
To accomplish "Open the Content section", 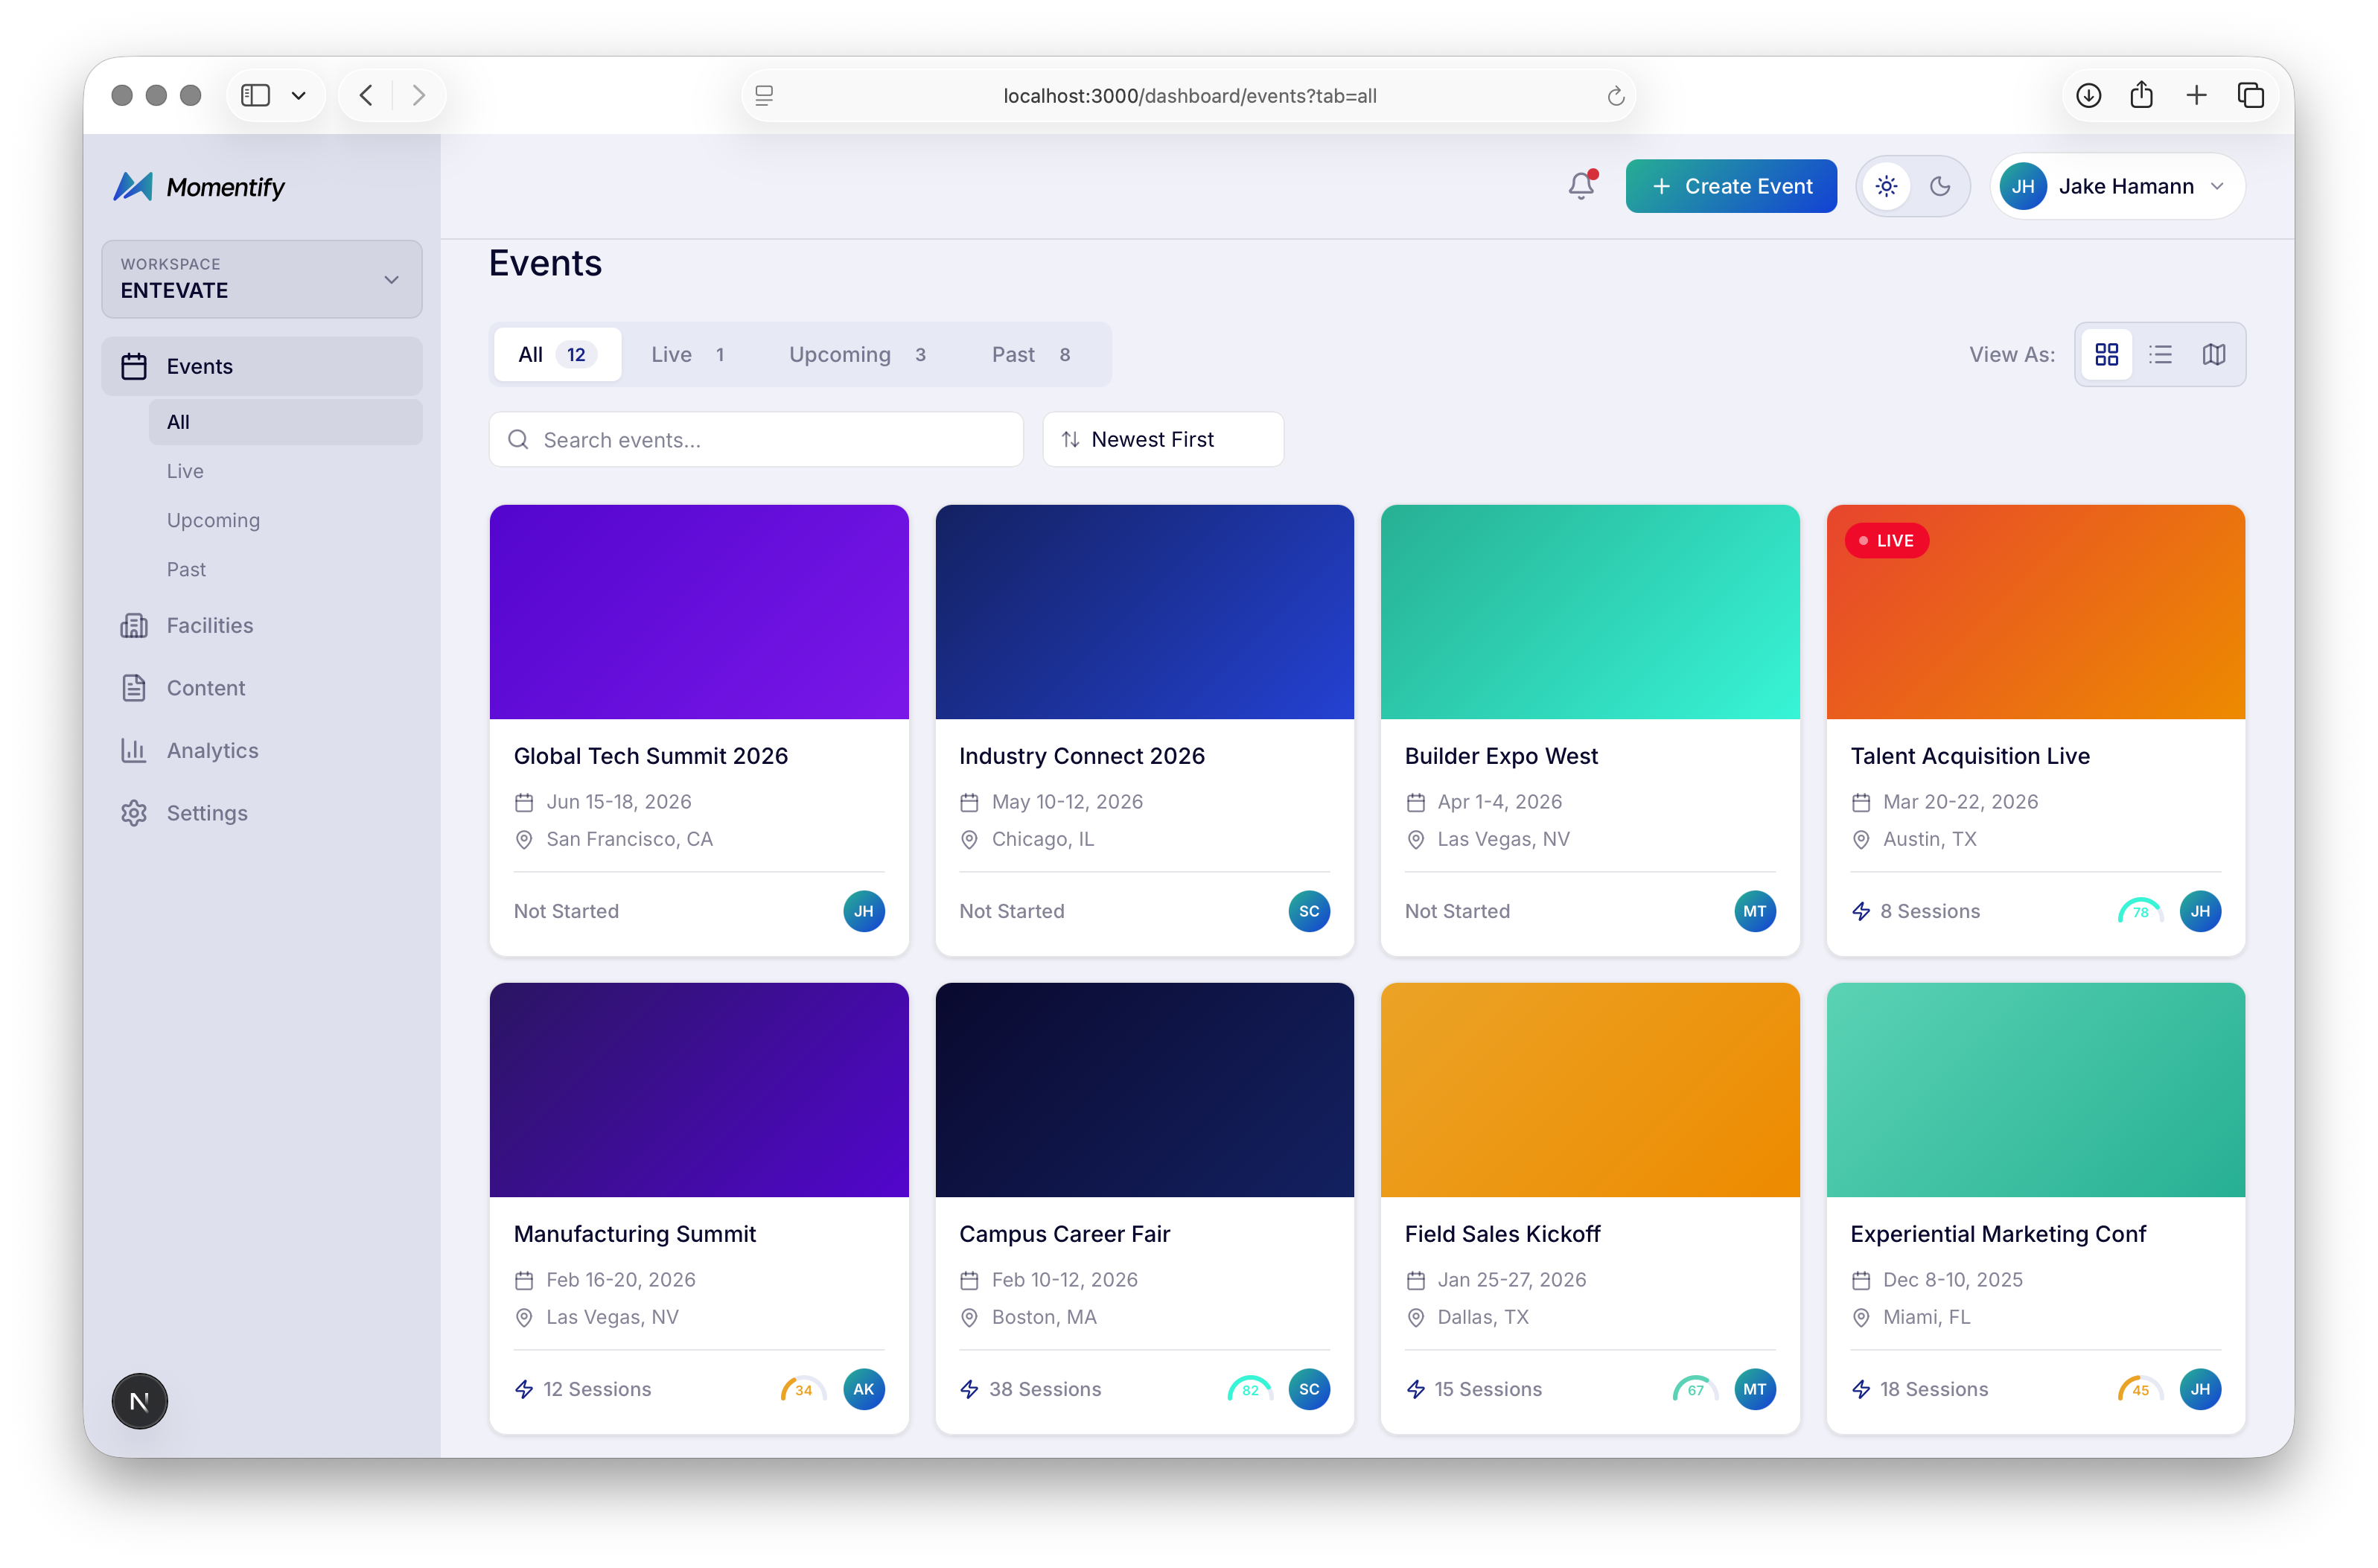I will click(x=205, y=688).
